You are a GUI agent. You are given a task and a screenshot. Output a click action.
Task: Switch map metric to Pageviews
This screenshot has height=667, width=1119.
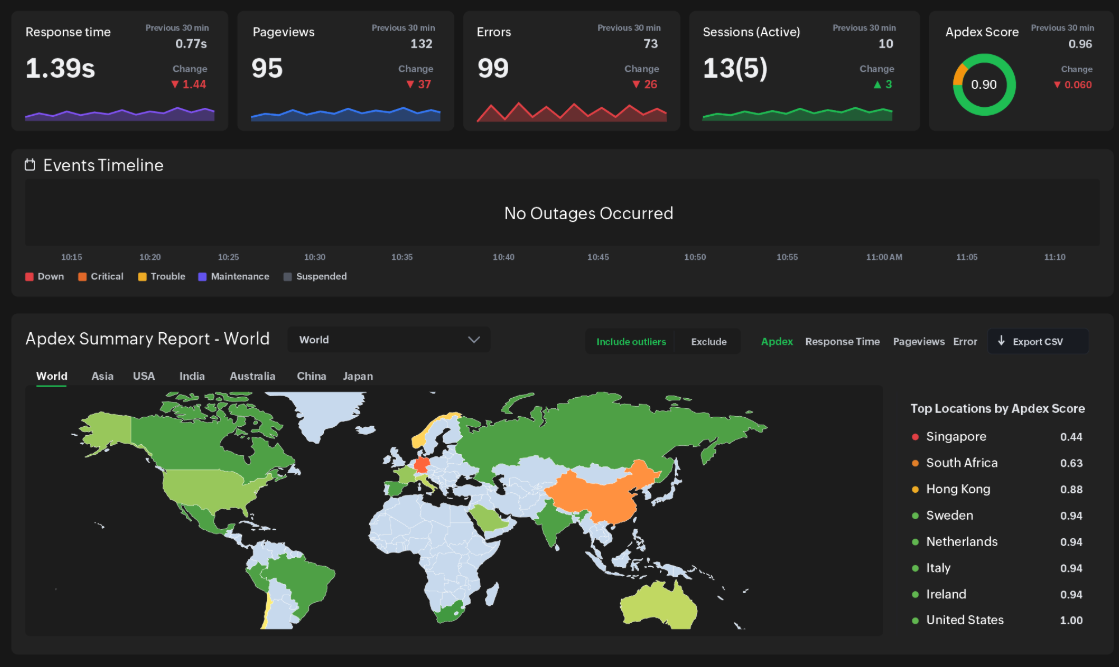tap(918, 342)
